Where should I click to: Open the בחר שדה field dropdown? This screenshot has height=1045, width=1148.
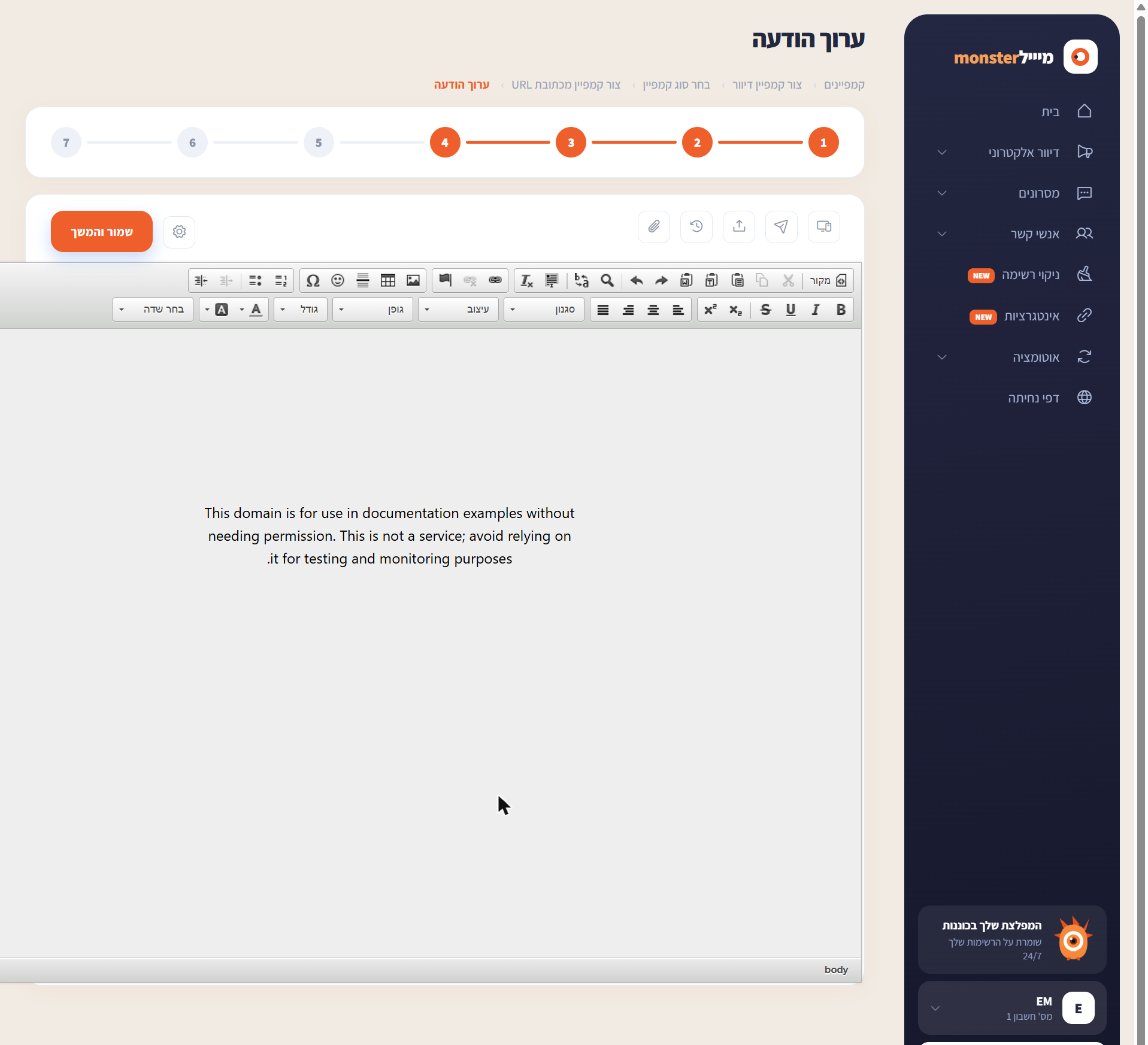154,310
